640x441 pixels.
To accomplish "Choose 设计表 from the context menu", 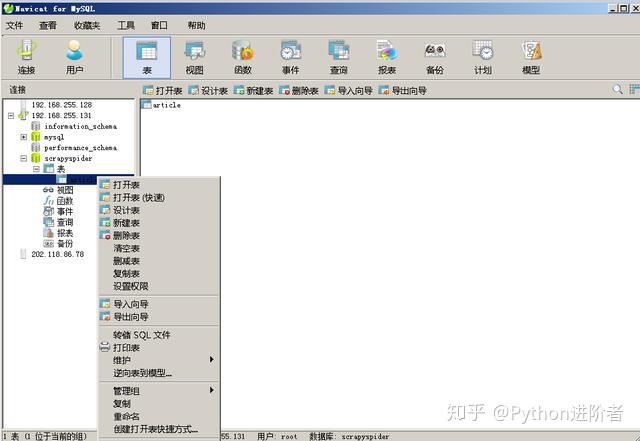I will pos(159,210).
